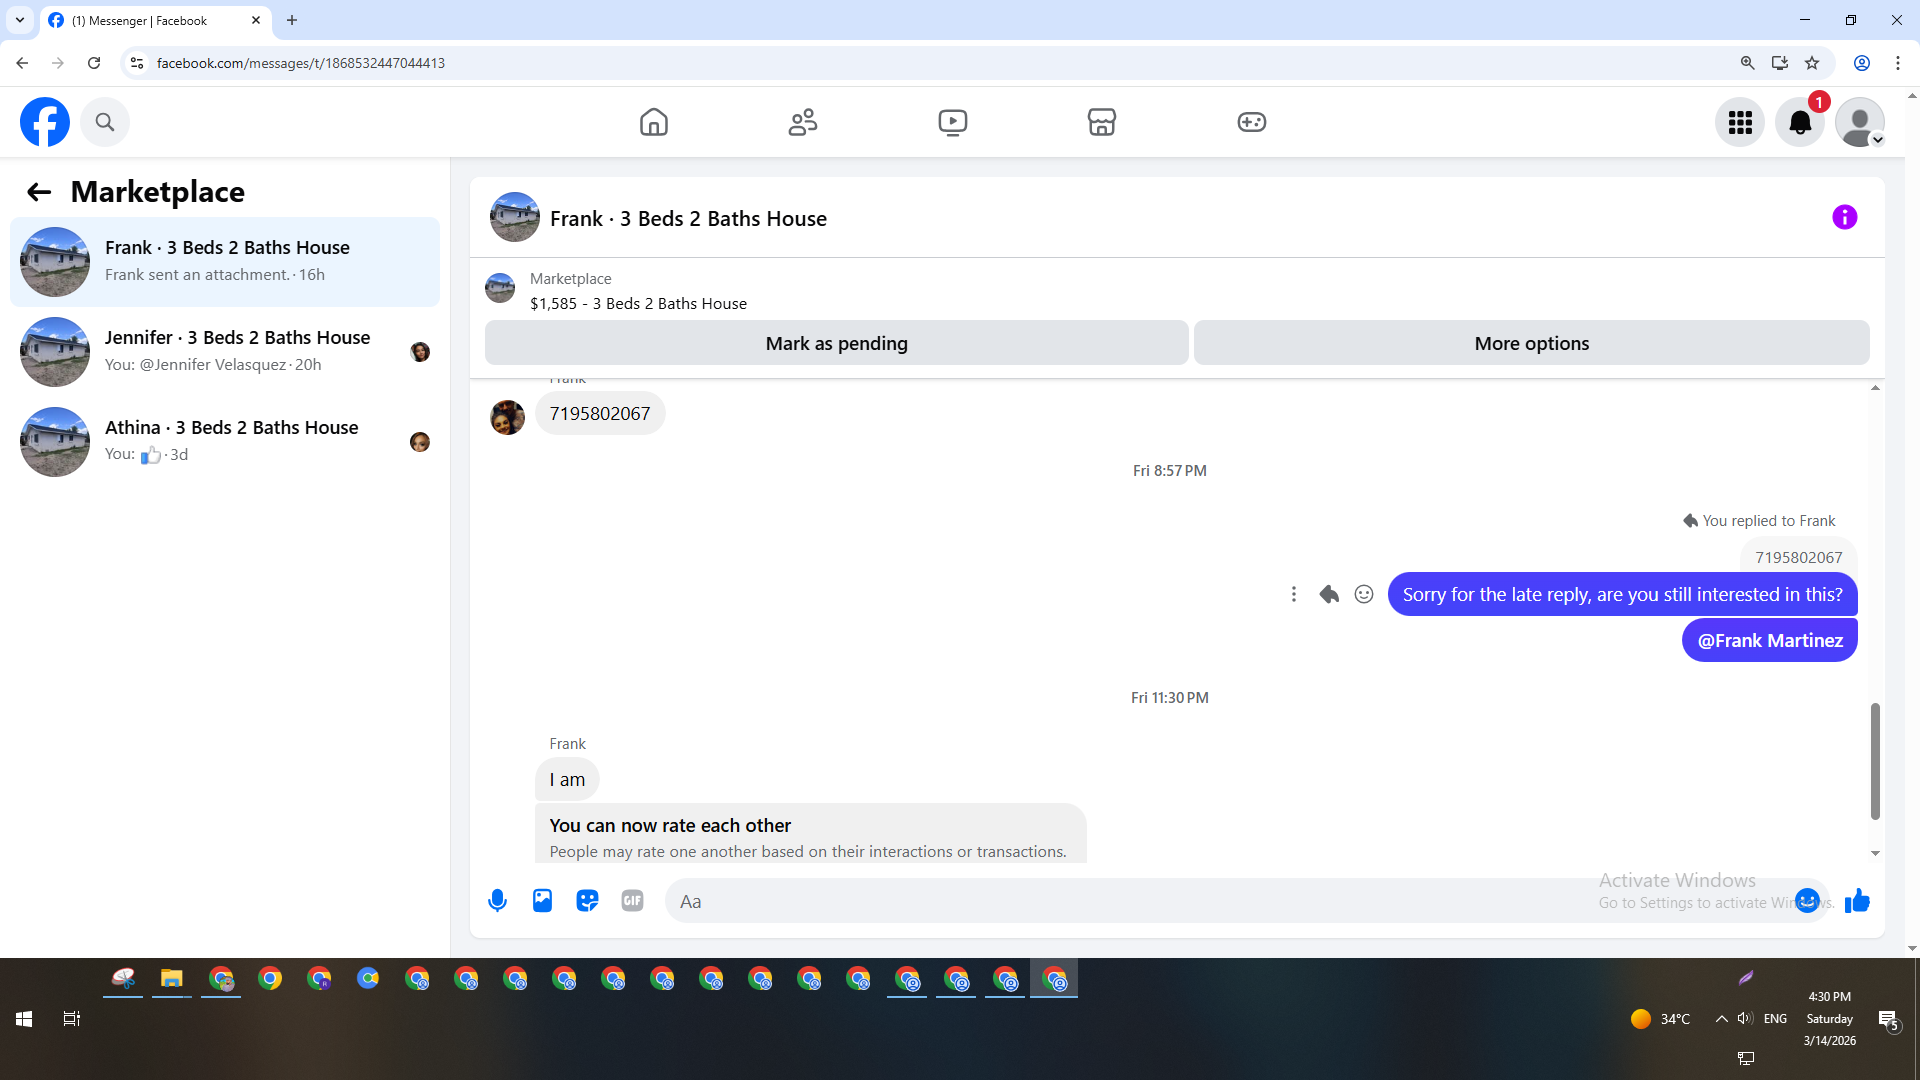Viewport: 1920px width, 1080px height.
Task: Send a thumbs-up like
Action: click(x=1857, y=901)
